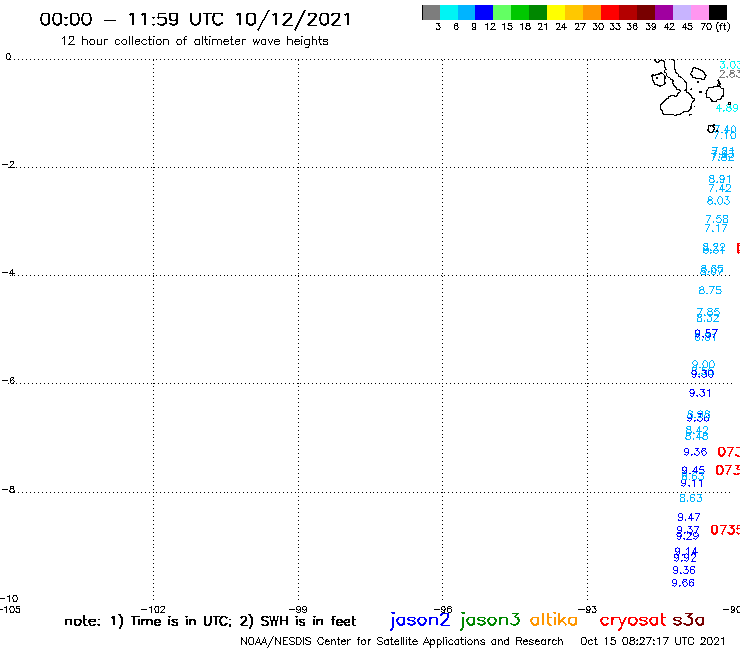Image resolution: width=740 pixels, height=650 pixels.
Task: Click the wave height reading 7.17
Action: [716, 228]
